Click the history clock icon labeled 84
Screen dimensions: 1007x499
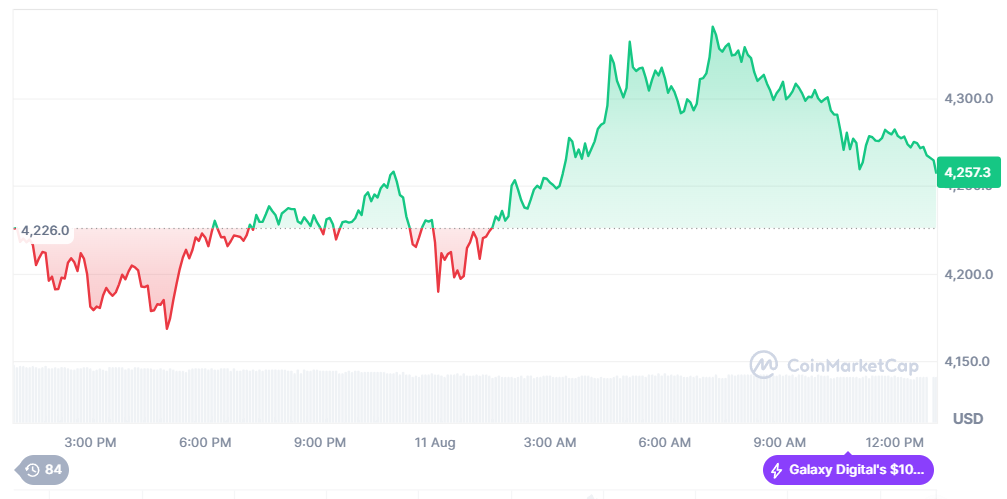(x=33, y=470)
